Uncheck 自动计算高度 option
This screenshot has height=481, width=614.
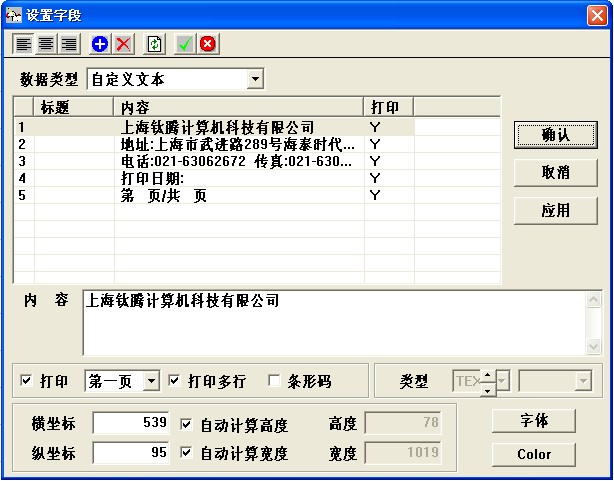(x=186, y=424)
